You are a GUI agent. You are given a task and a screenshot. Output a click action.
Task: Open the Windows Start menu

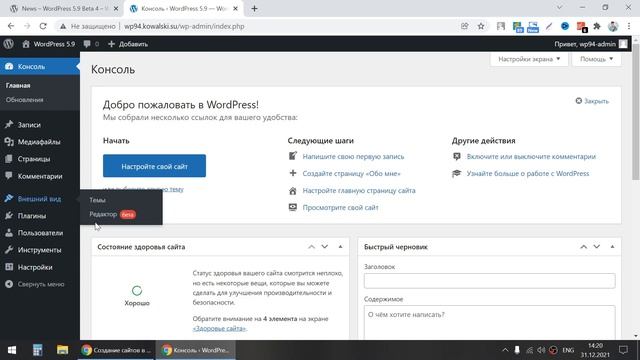[x=12, y=350]
